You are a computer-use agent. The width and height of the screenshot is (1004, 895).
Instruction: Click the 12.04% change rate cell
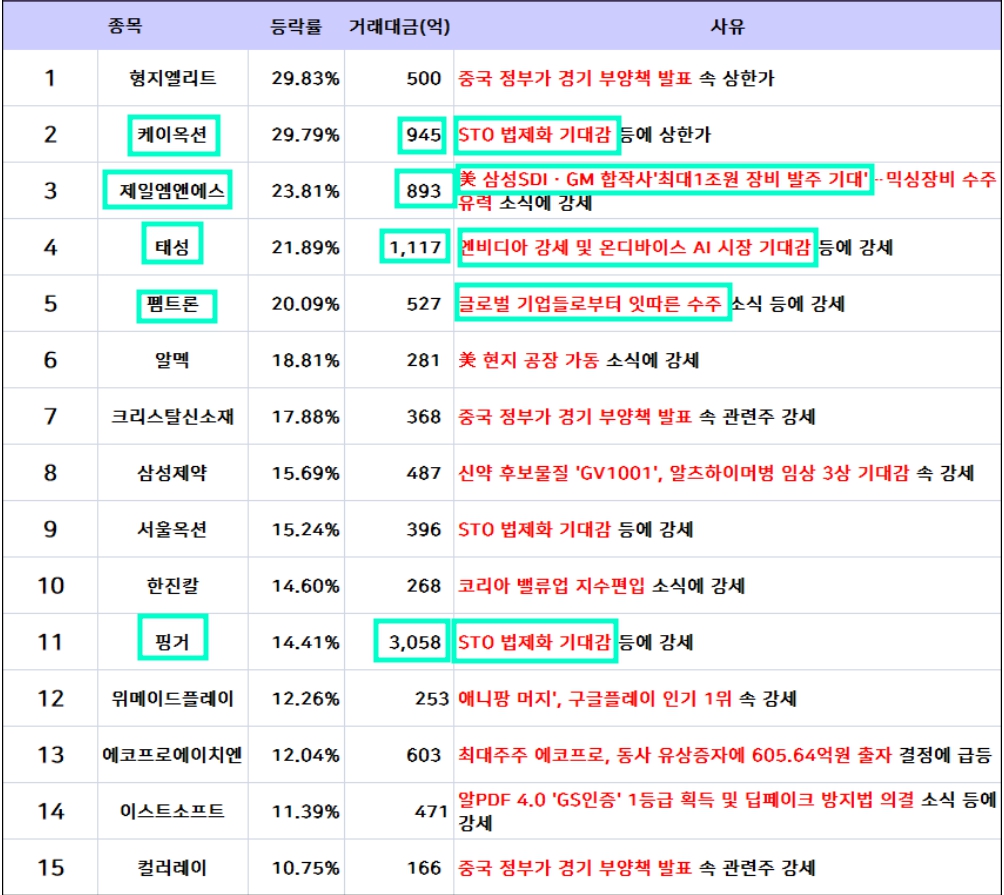305,755
